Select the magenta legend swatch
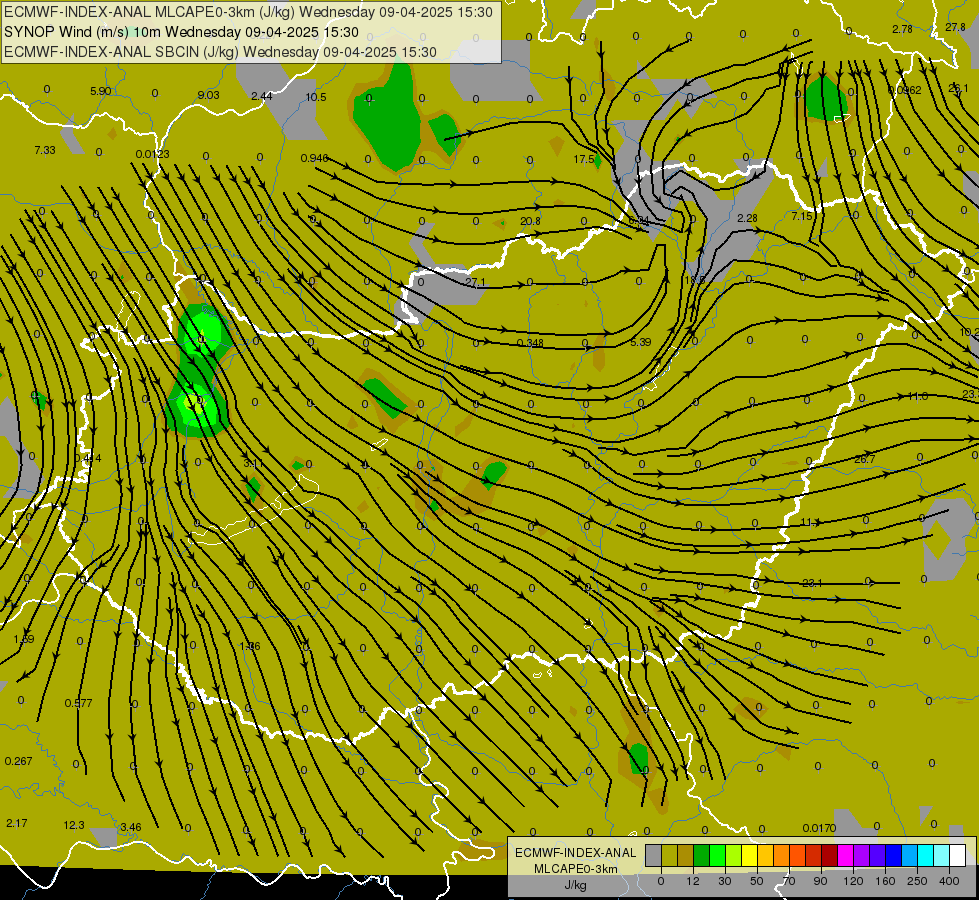This screenshot has width=979, height=900. pyautogui.click(x=845, y=855)
